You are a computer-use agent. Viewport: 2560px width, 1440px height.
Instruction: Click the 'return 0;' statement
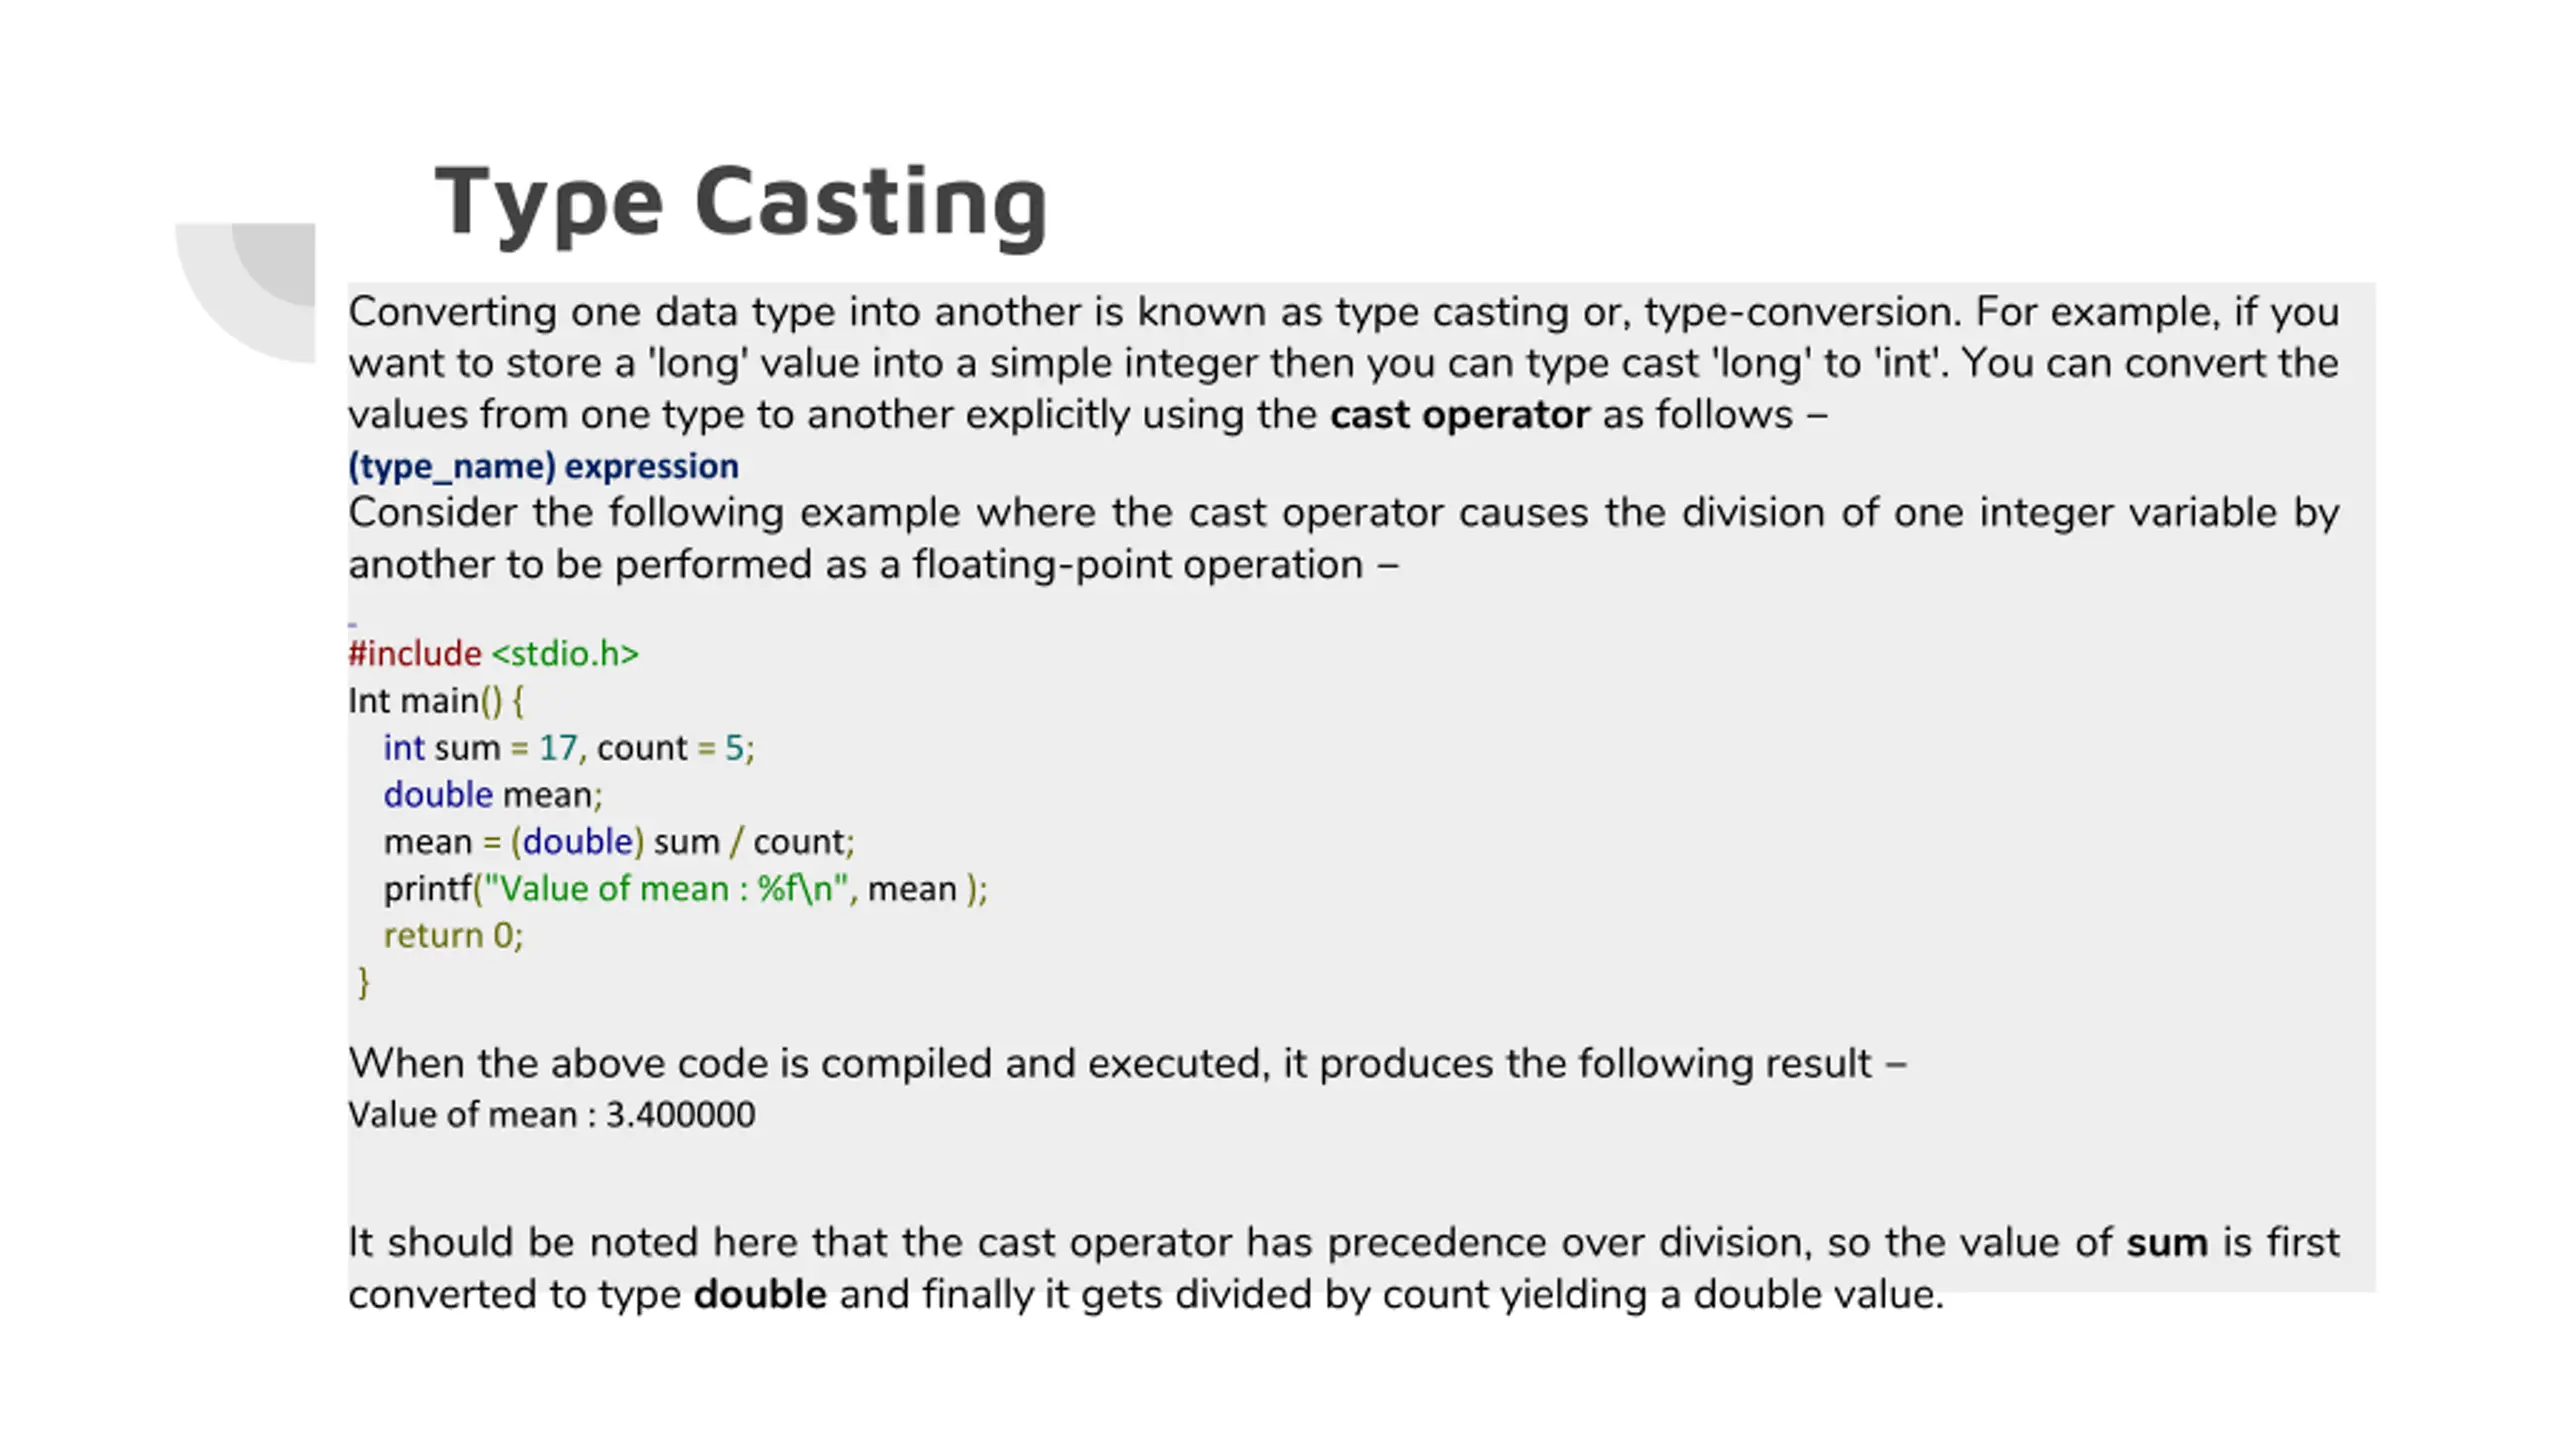coord(453,936)
